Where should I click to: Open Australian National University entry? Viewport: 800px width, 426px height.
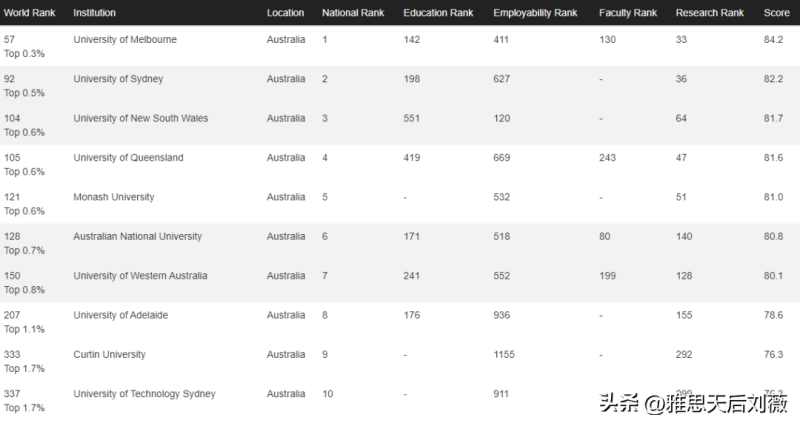(x=138, y=237)
